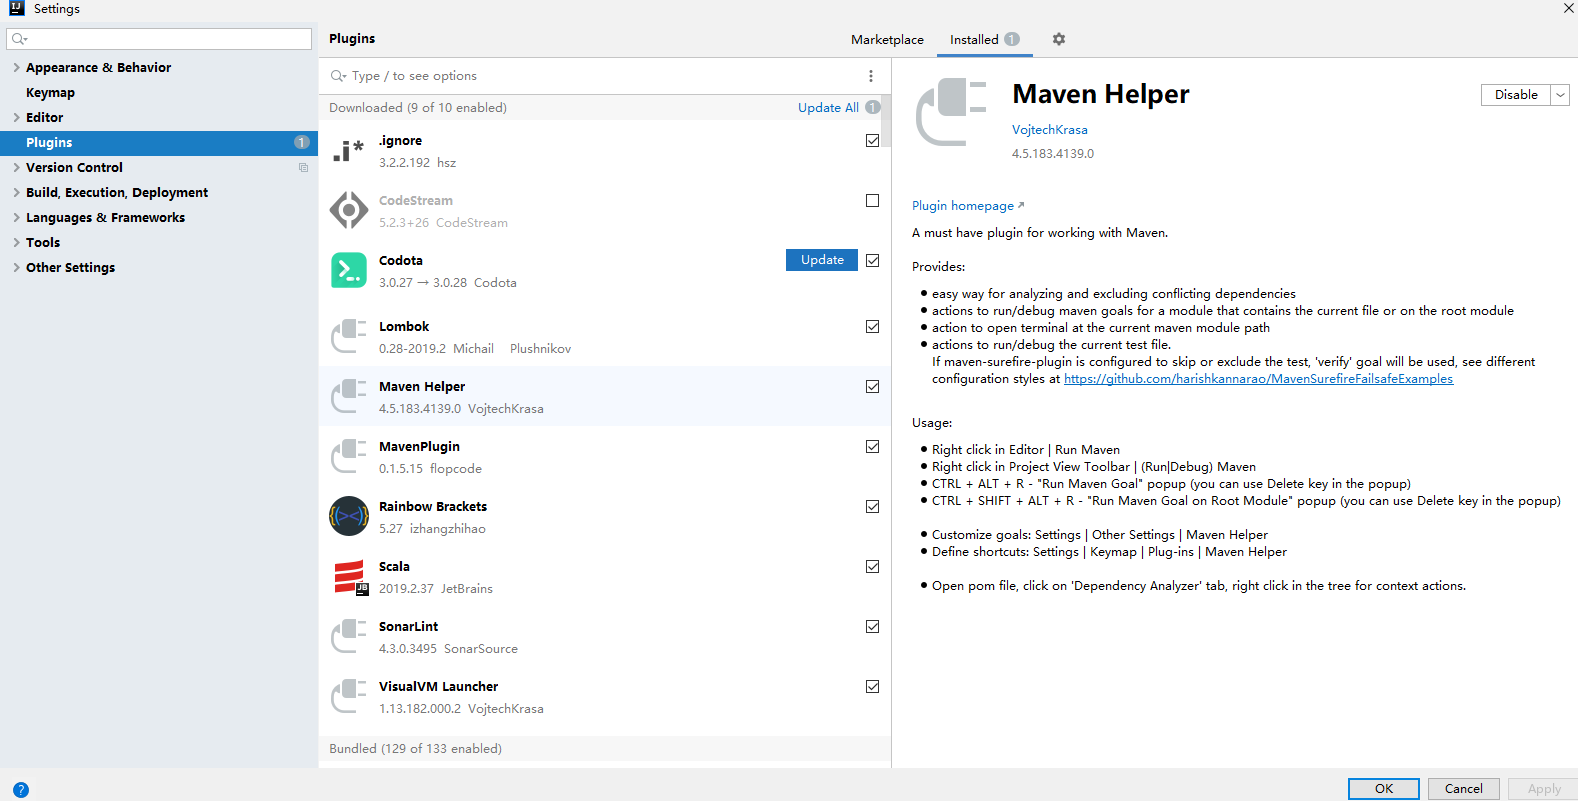Click the Version Control per-project copy icon

tap(303, 168)
